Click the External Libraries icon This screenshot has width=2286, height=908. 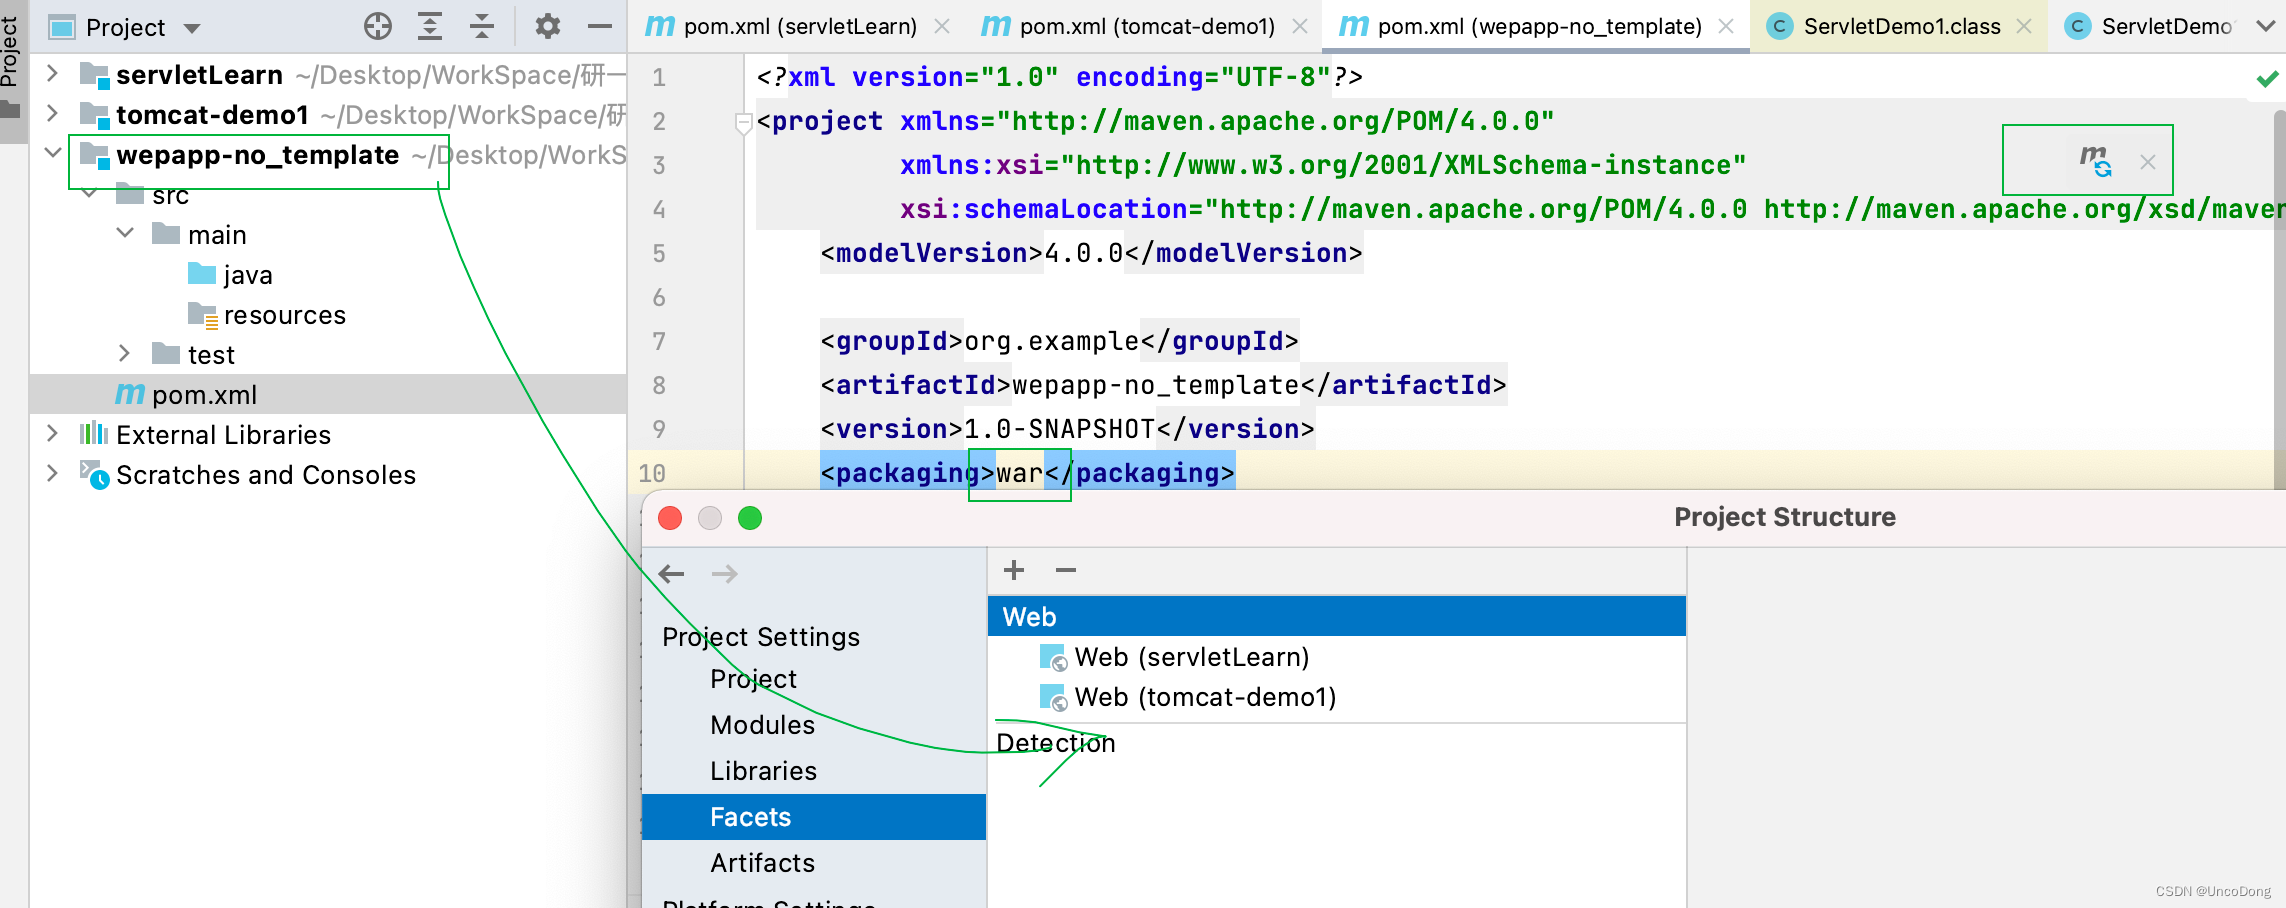pyautogui.click(x=94, y=433)
